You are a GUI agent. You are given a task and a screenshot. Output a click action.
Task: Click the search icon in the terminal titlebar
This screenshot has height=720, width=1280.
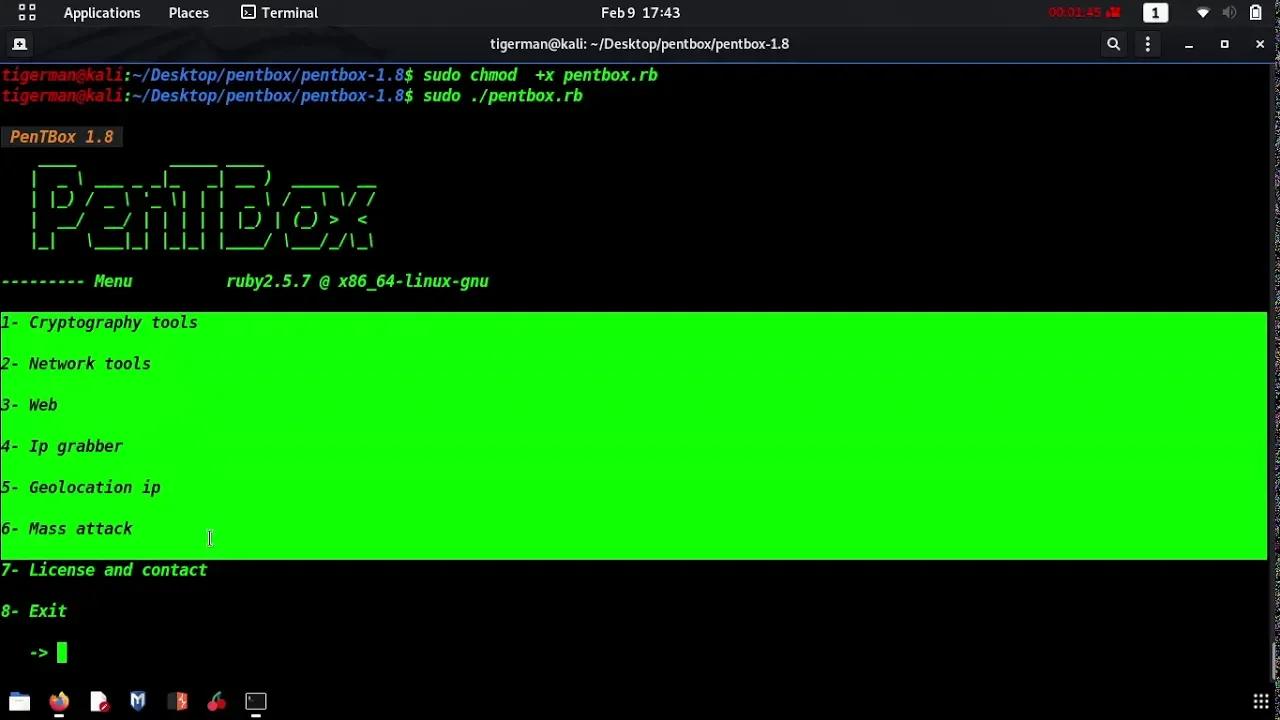(1113, 44)
